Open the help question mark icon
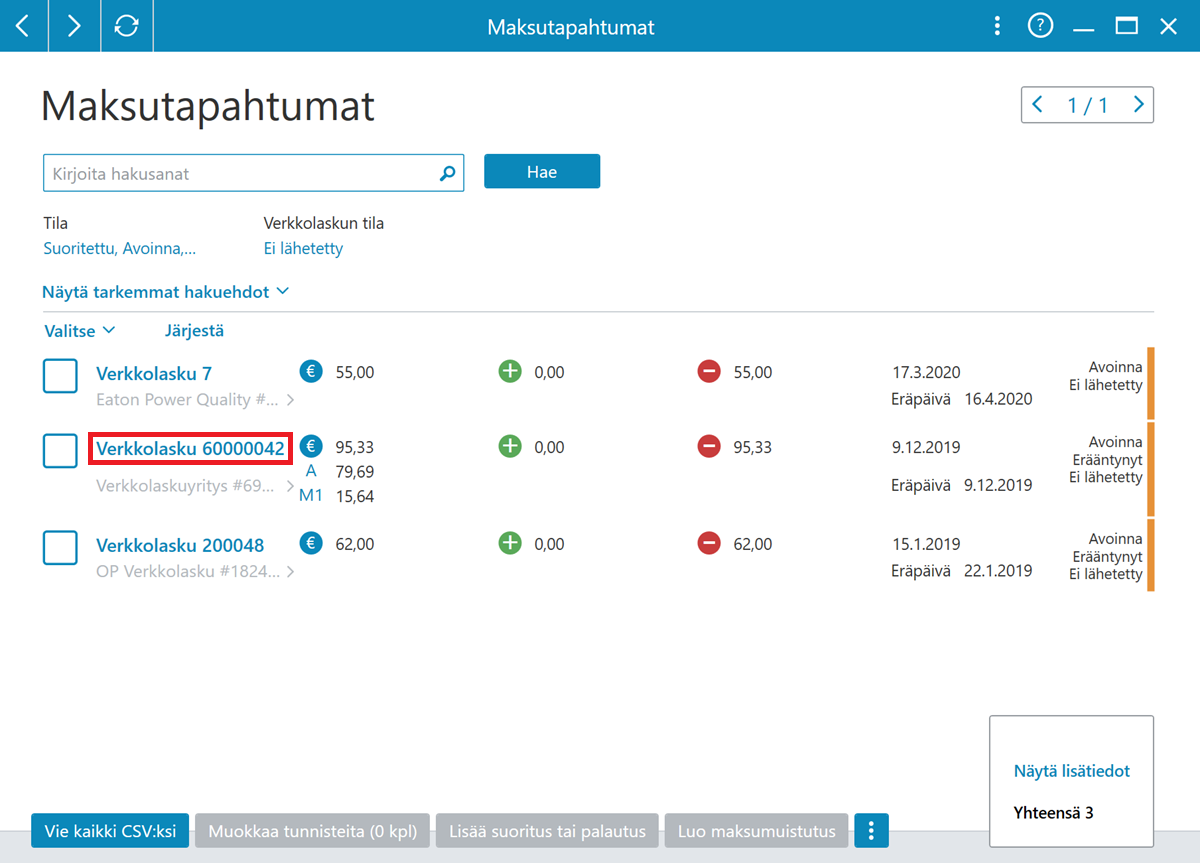Viewport: 1200px width, 863px height. pos(1040,26)
